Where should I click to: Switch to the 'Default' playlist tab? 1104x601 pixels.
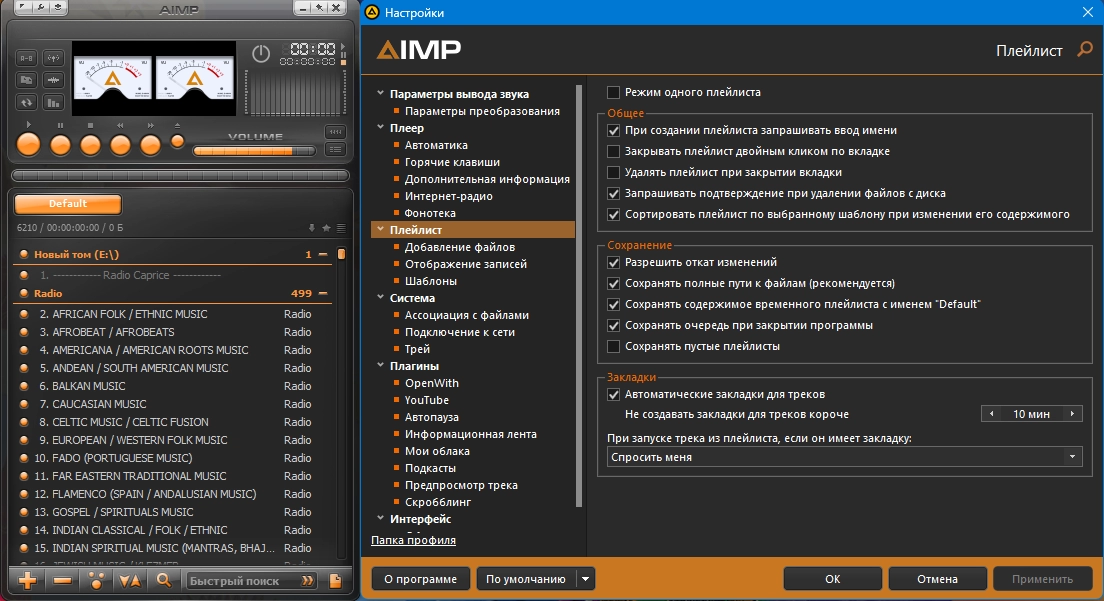(68, 204)
